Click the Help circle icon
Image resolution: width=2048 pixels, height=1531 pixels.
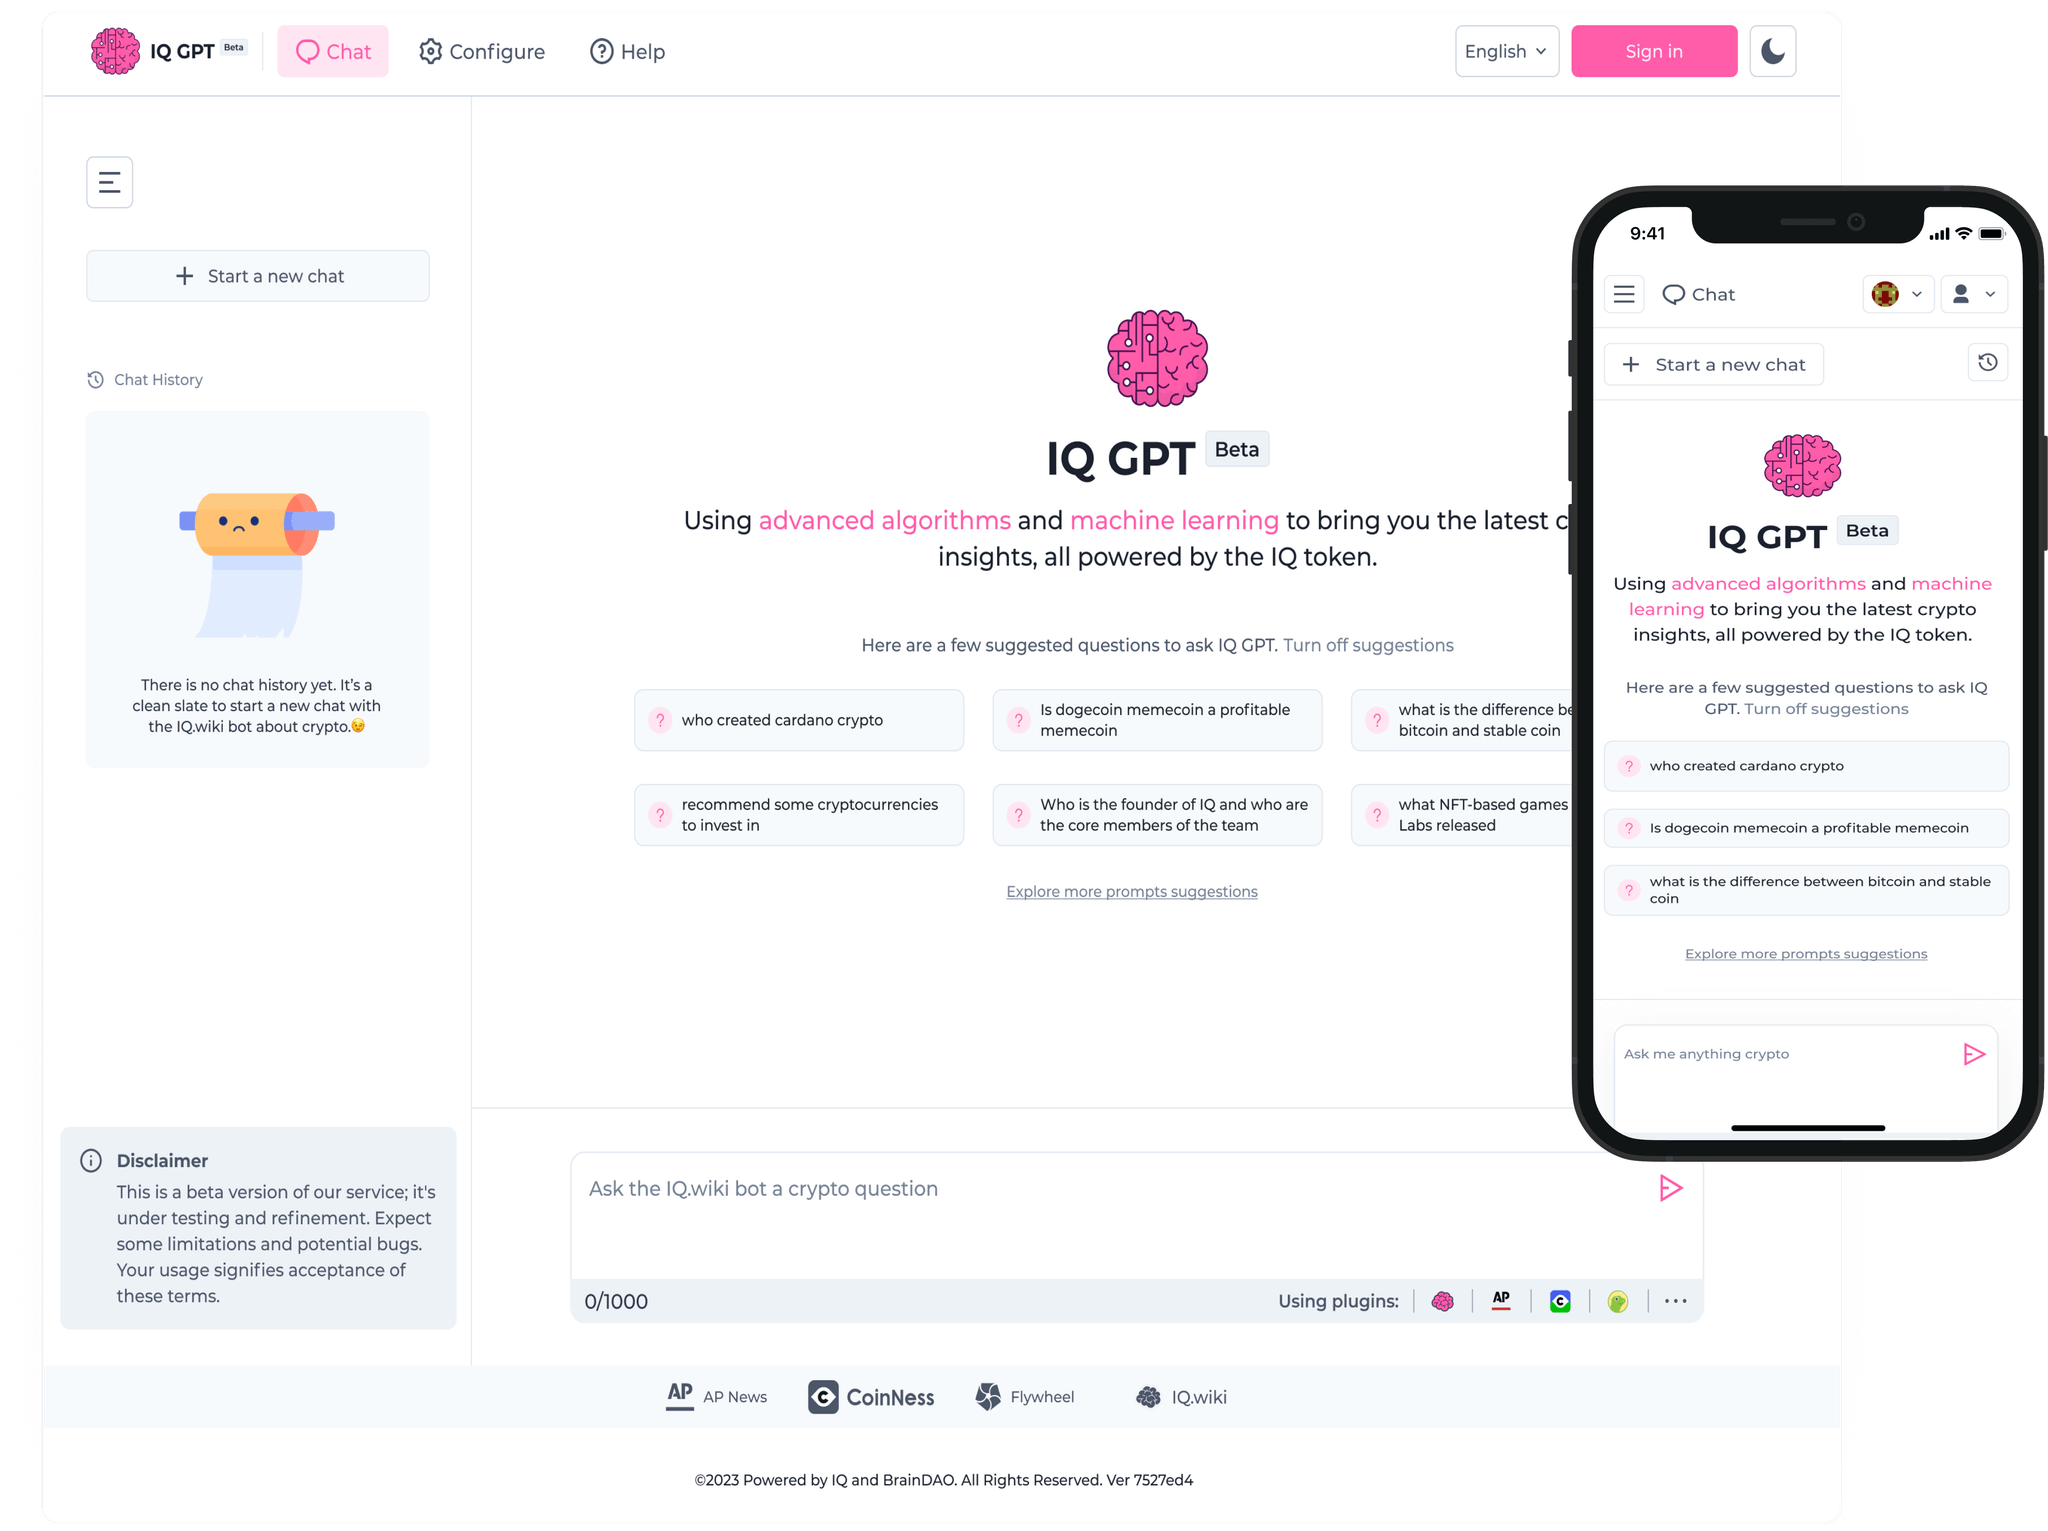click(601, 51)
